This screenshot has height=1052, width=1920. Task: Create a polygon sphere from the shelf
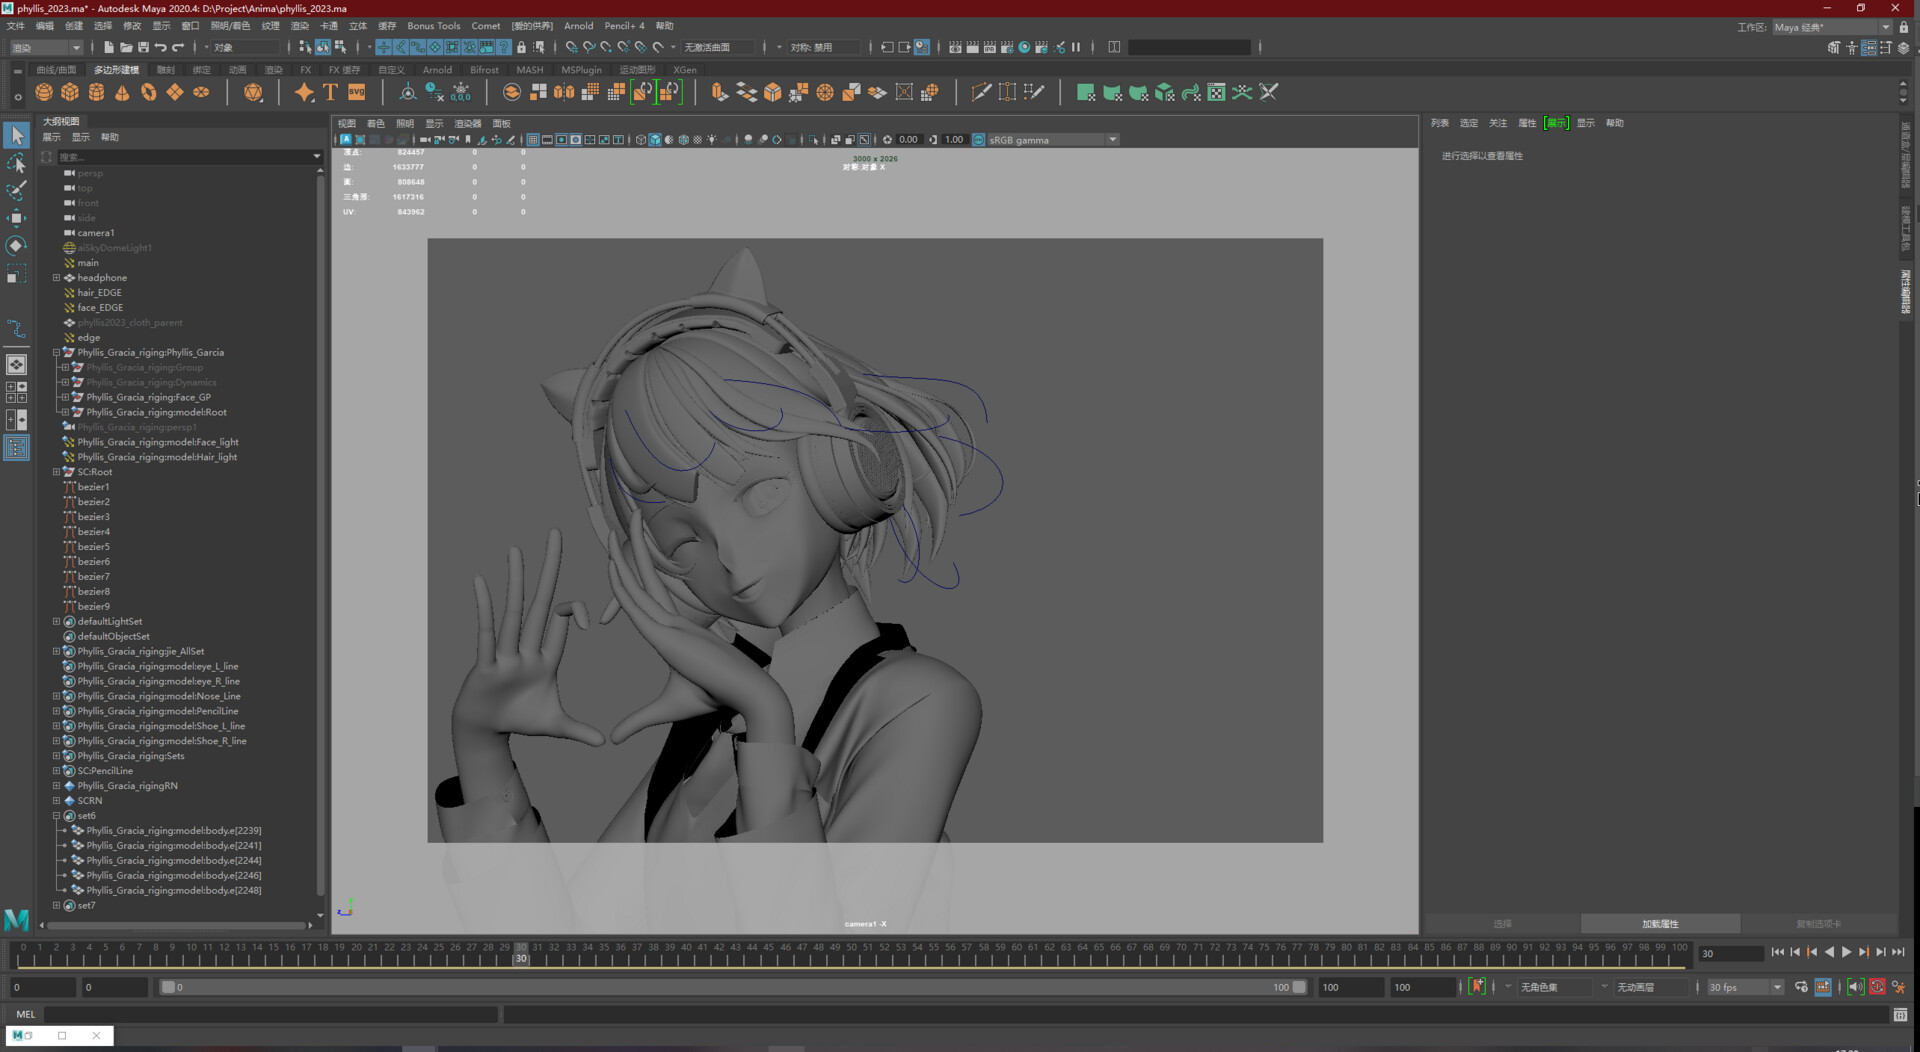click(x=44, y=92)
